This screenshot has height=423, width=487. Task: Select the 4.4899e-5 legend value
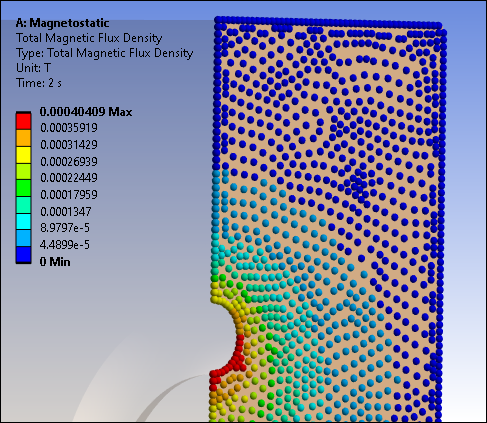(65, 245)
